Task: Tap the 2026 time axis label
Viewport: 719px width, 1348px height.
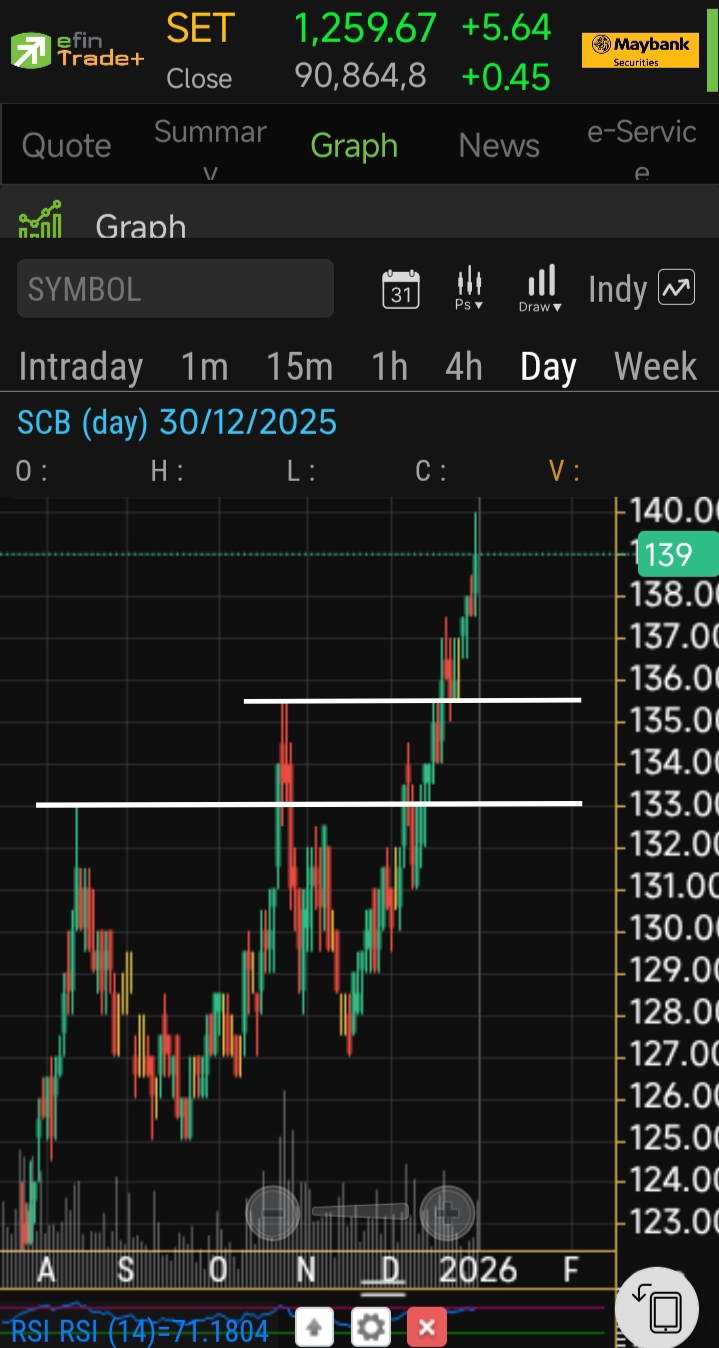Action: pyautogui.click(x=478, y=1270)
